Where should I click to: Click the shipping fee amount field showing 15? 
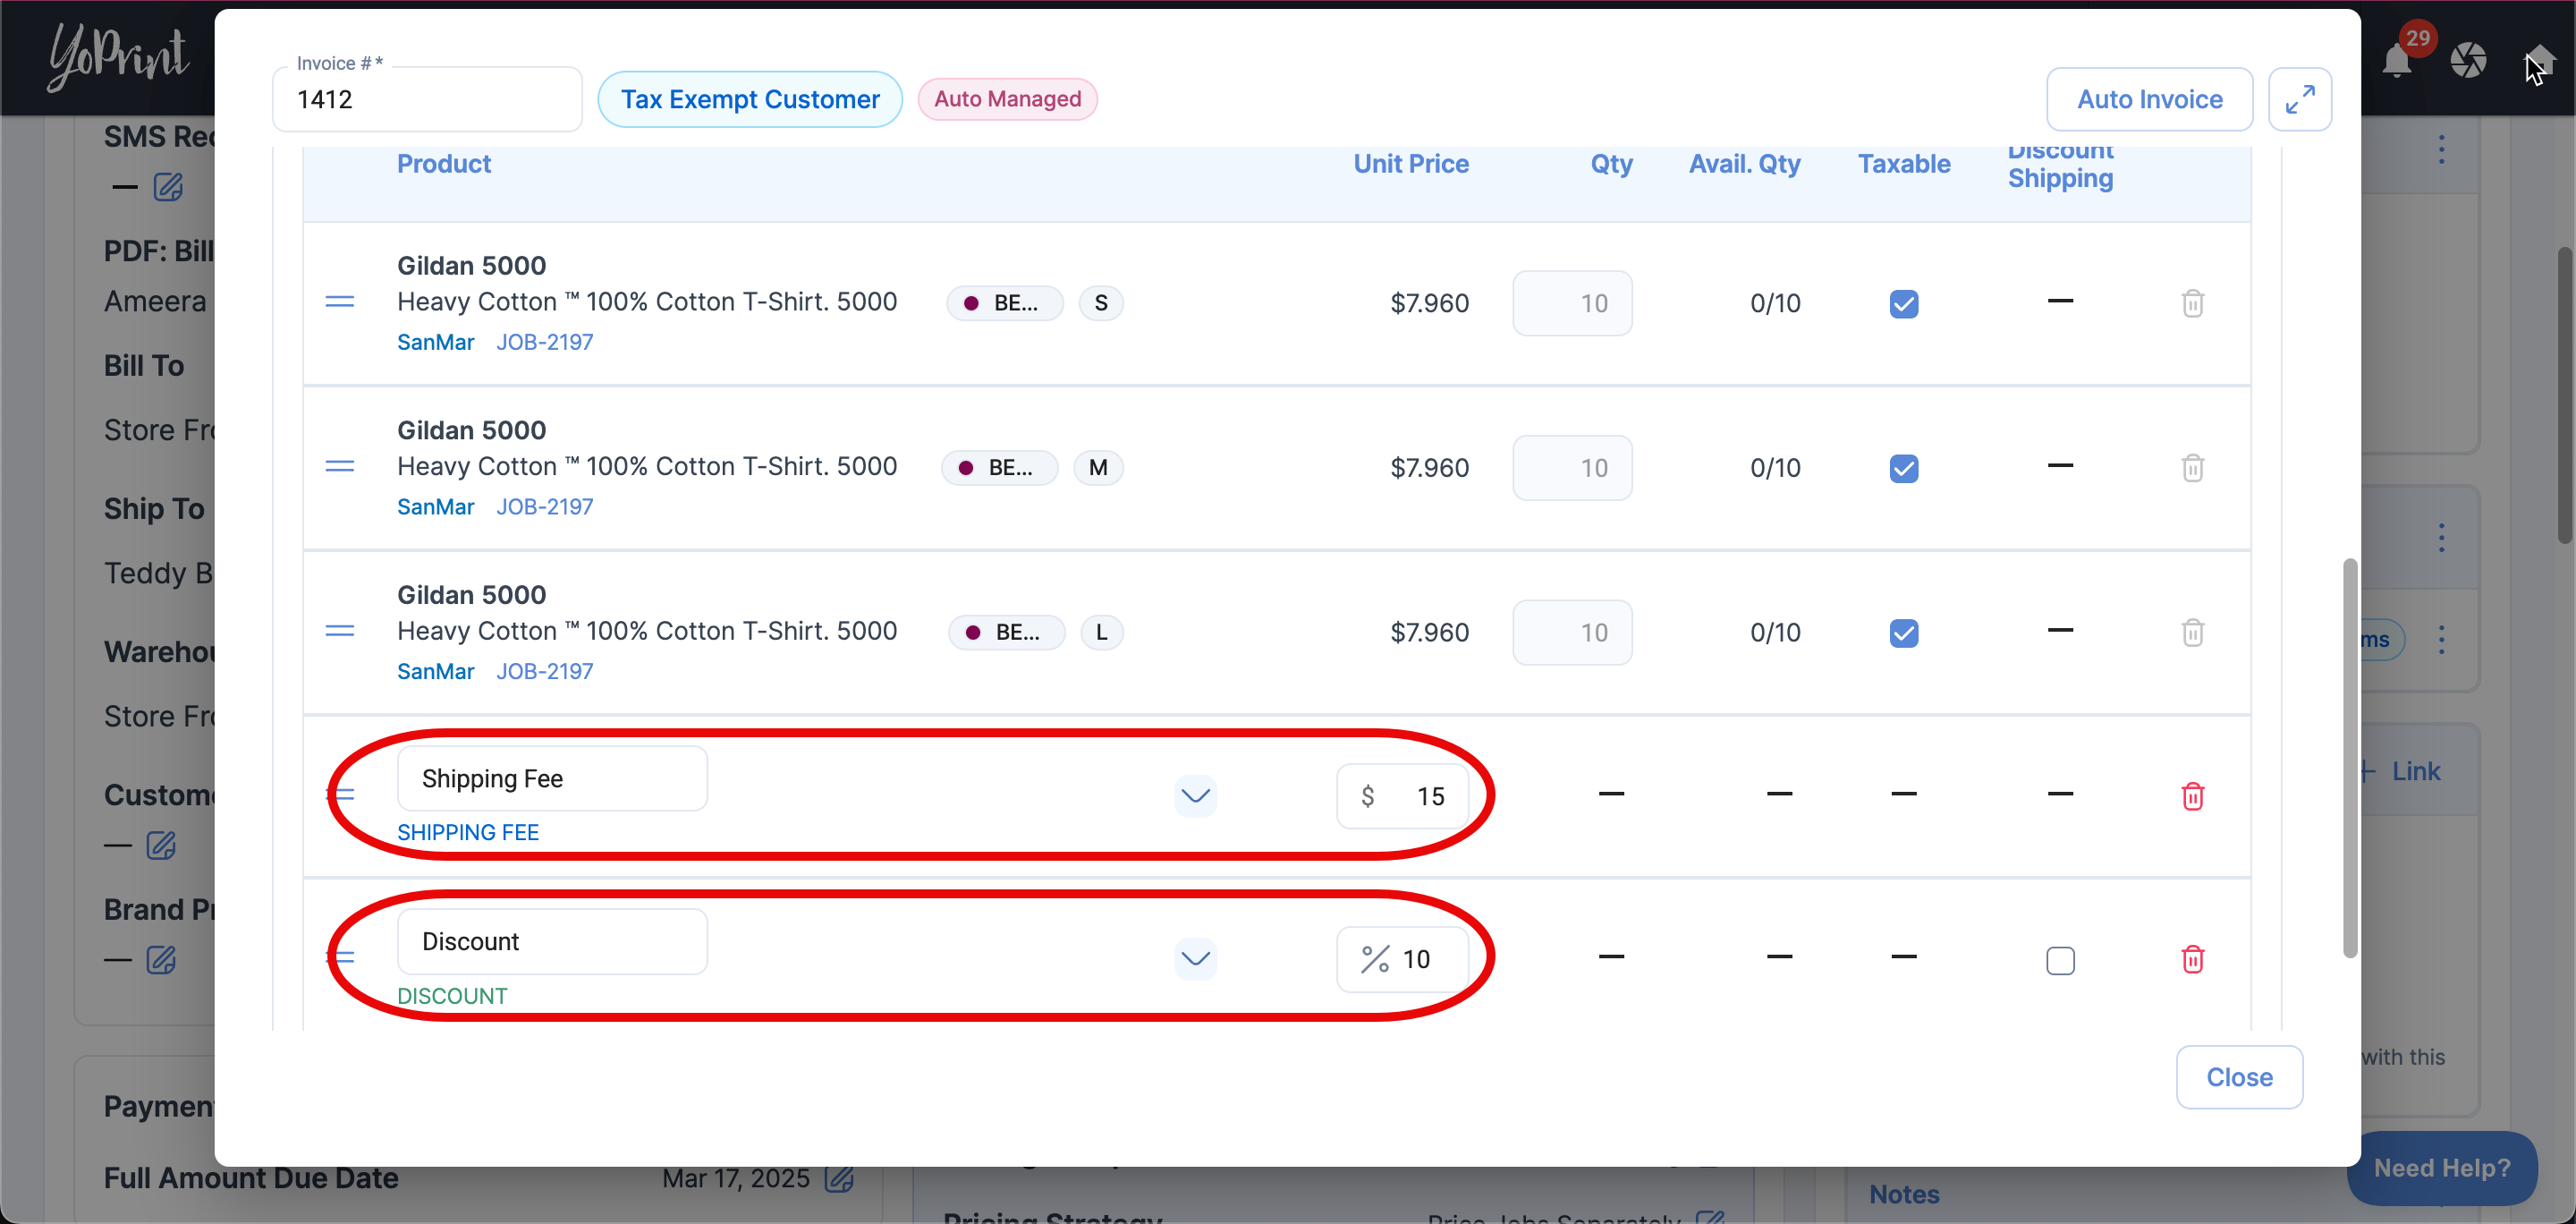coord(1402,796)
